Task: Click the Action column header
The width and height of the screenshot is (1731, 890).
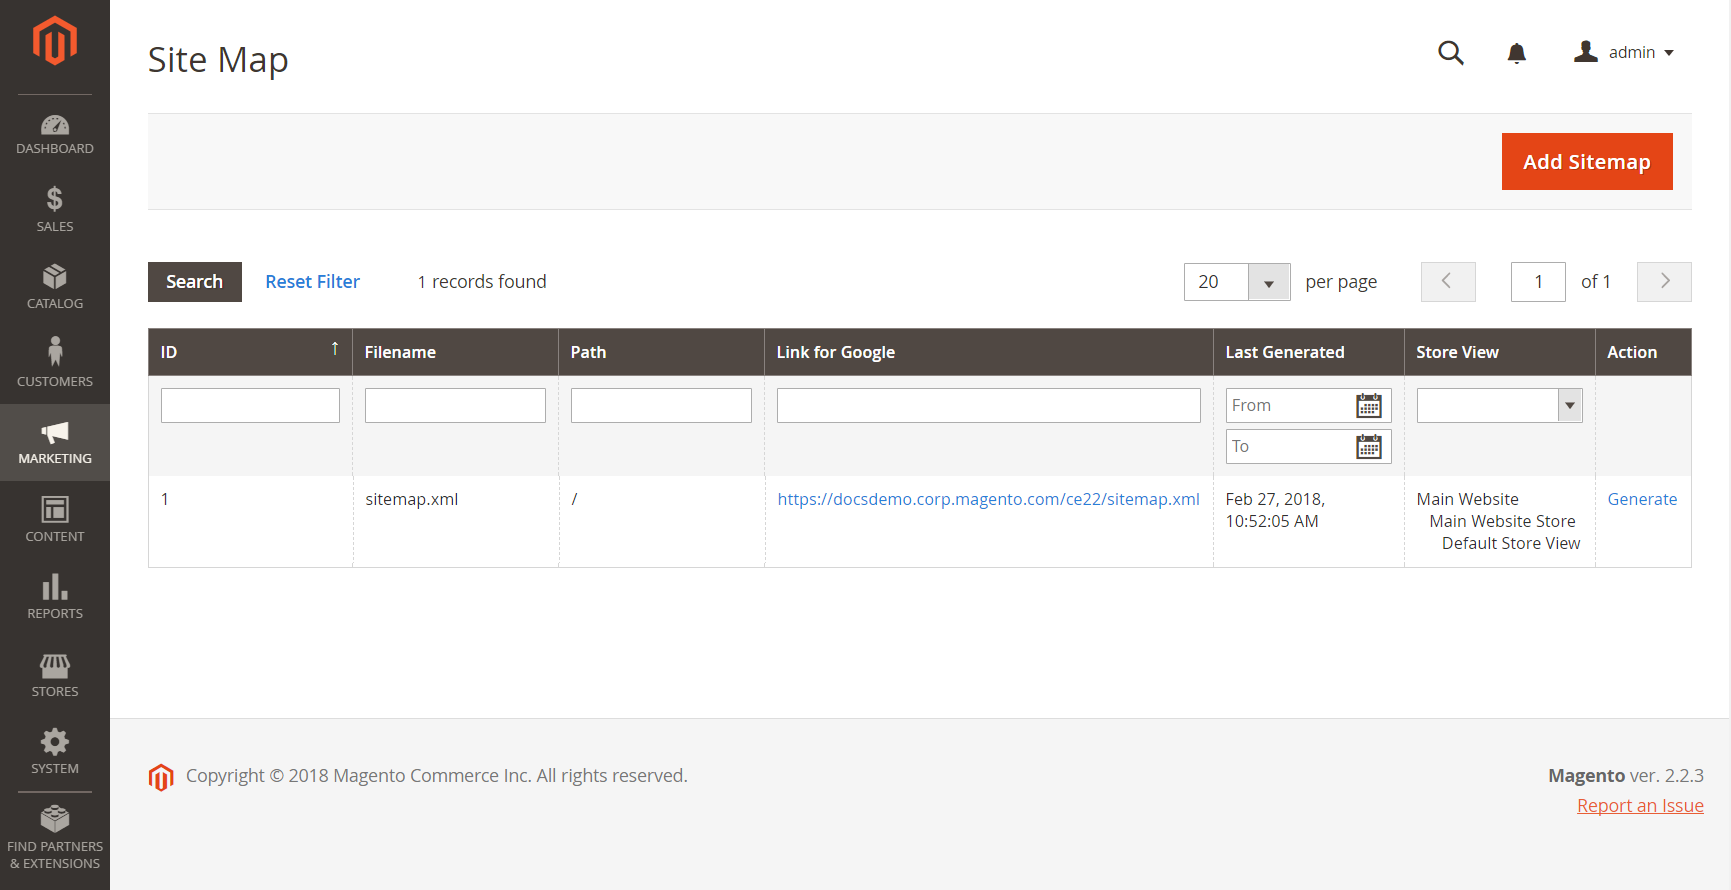Action: pyautogui.click(x=1643, y=352)
